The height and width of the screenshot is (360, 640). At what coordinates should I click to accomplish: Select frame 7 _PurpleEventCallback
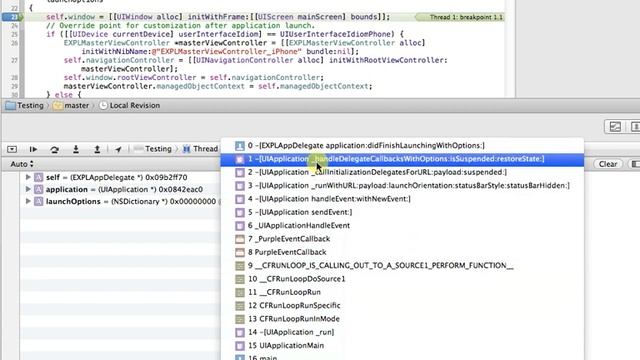402,239
